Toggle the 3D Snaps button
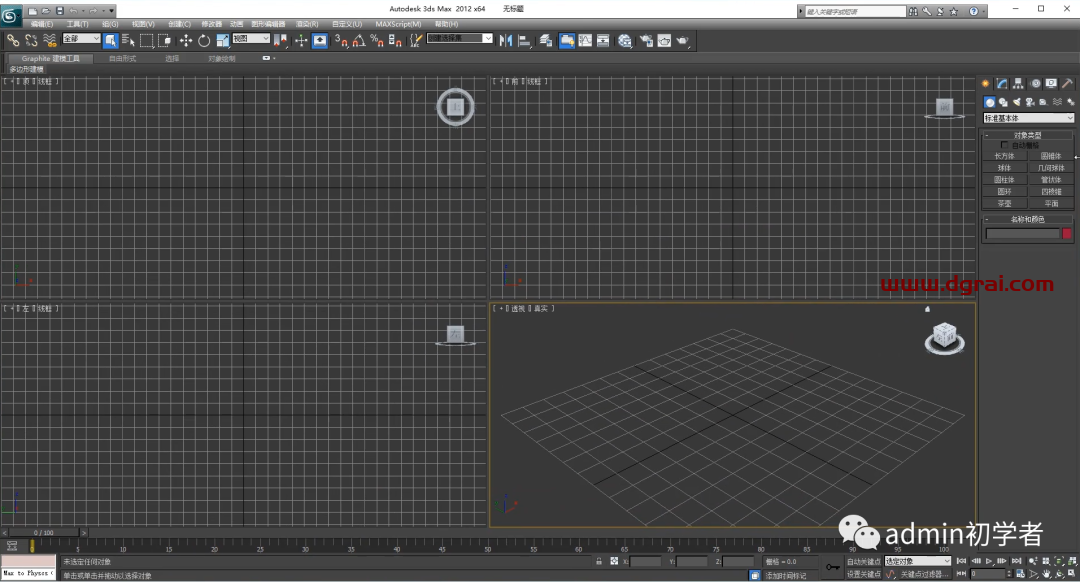Image resolution: width=1080 pixels, height=582 pixels. (341, 41)
